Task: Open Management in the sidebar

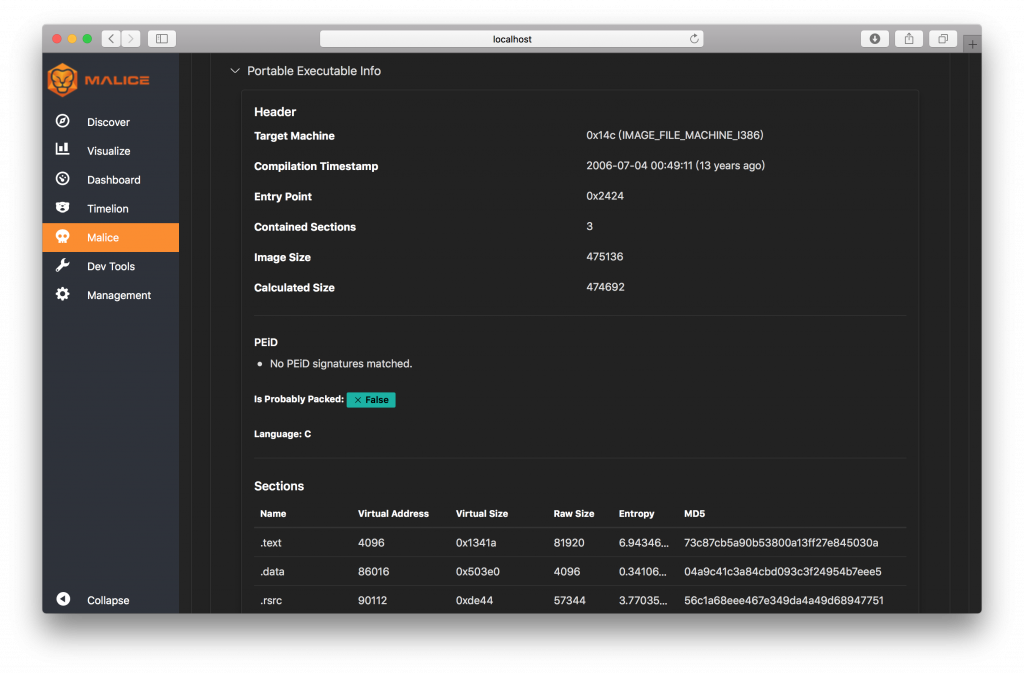Action: (119, 295)
